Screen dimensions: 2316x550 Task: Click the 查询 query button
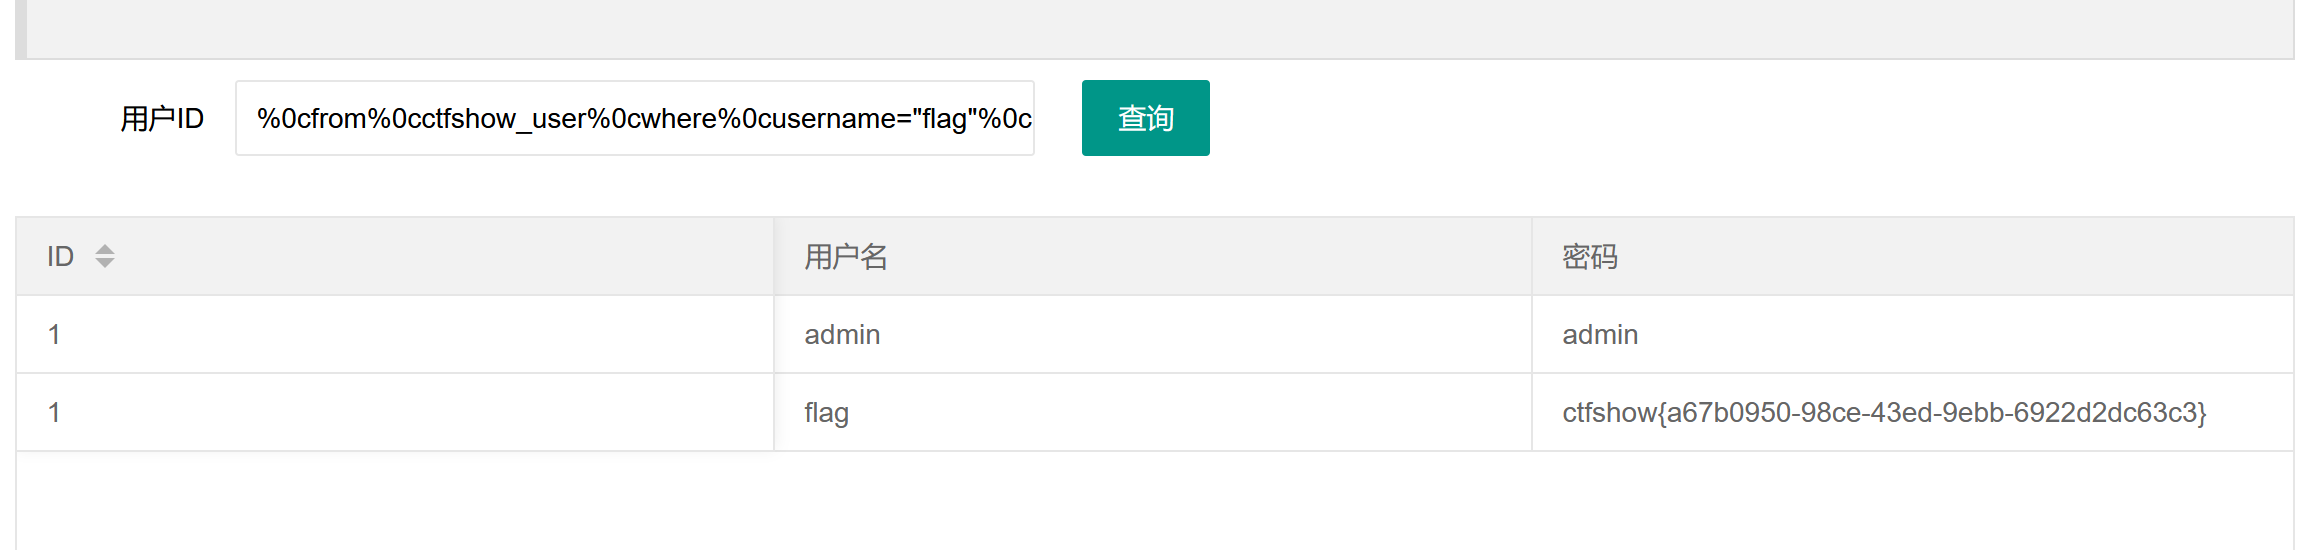point(1145,118)
